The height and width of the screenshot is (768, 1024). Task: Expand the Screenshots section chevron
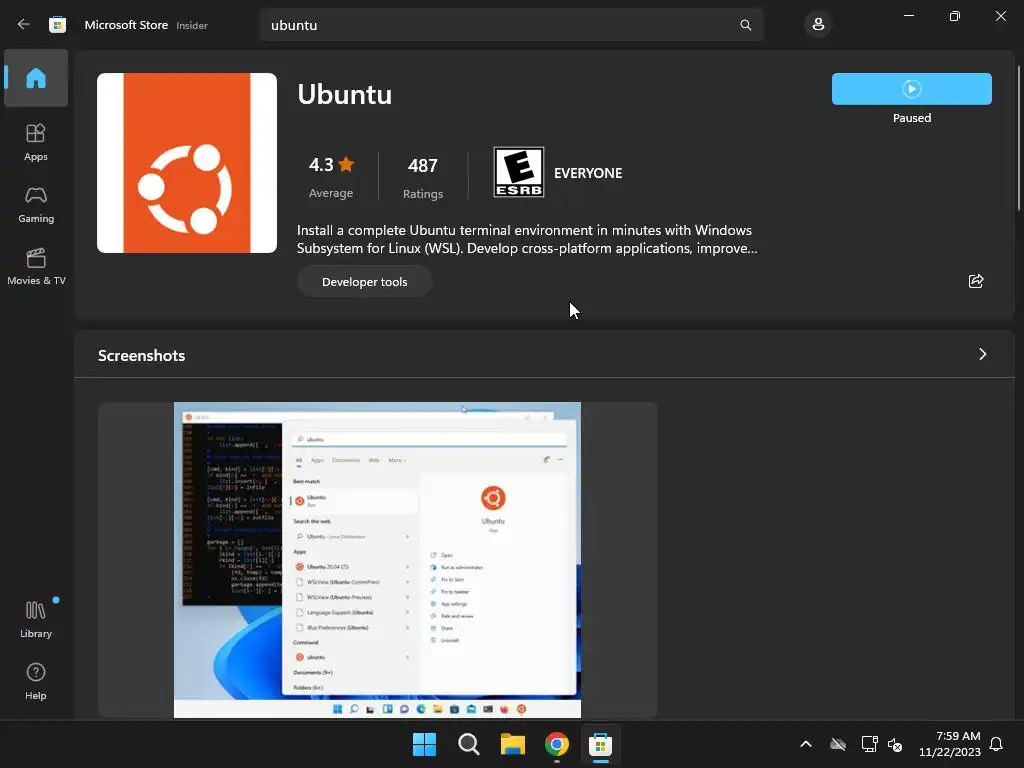(x=982, y=354)
